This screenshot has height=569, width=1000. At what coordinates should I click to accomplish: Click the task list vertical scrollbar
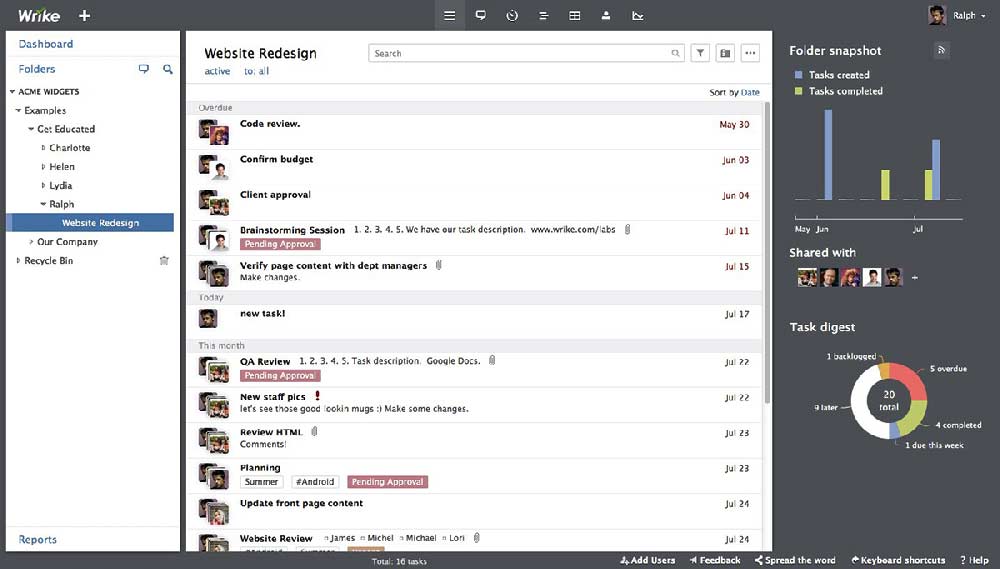click(767, 253)
